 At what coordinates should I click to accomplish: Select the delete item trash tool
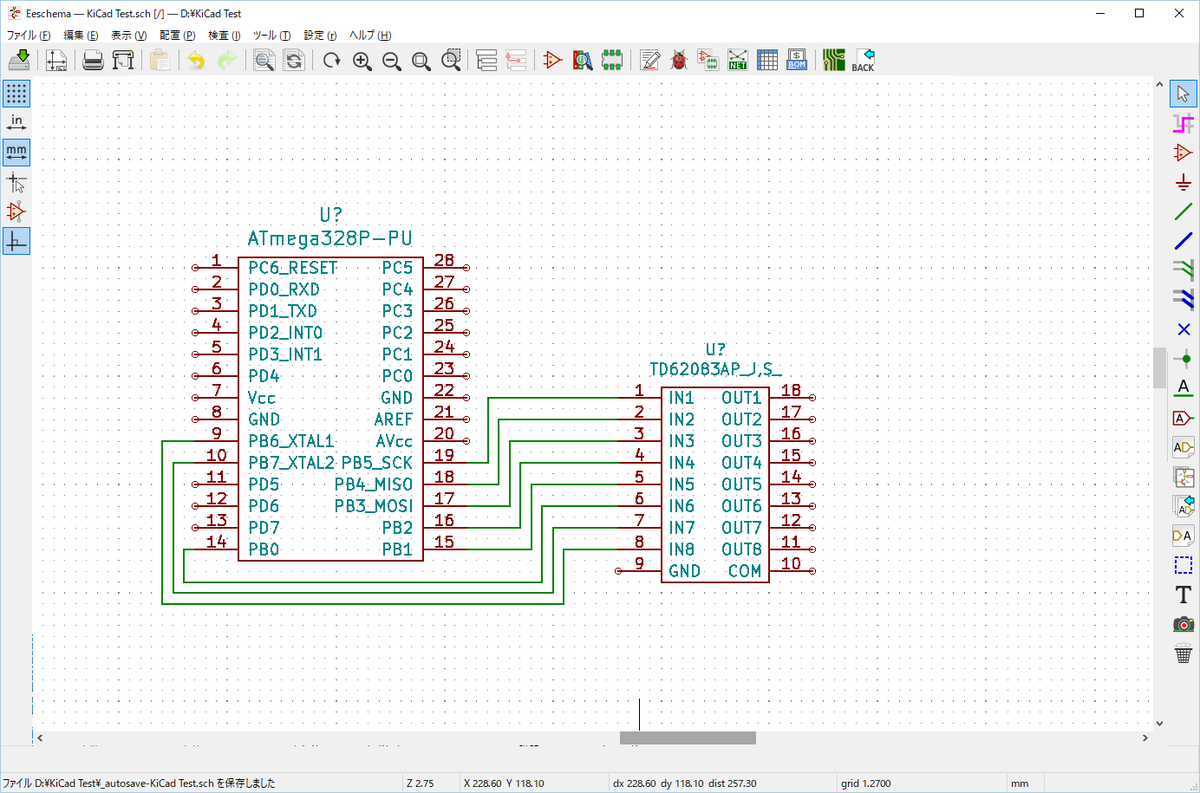tap(1184, 654)
